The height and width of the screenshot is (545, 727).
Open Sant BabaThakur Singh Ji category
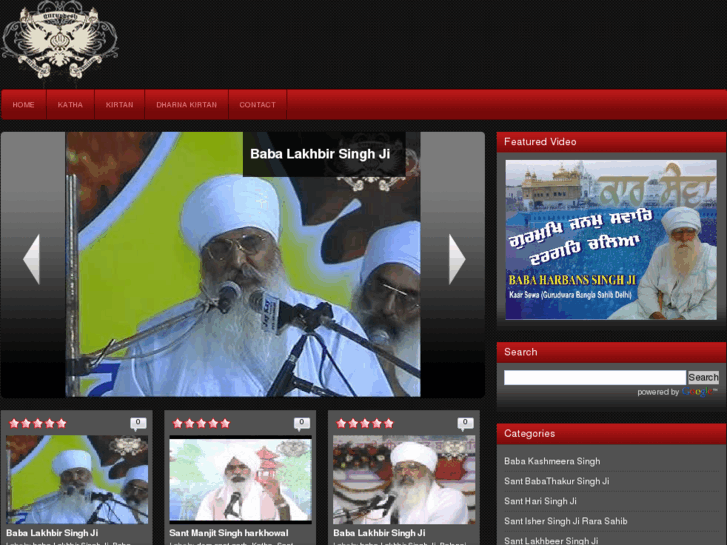(557, 481)
